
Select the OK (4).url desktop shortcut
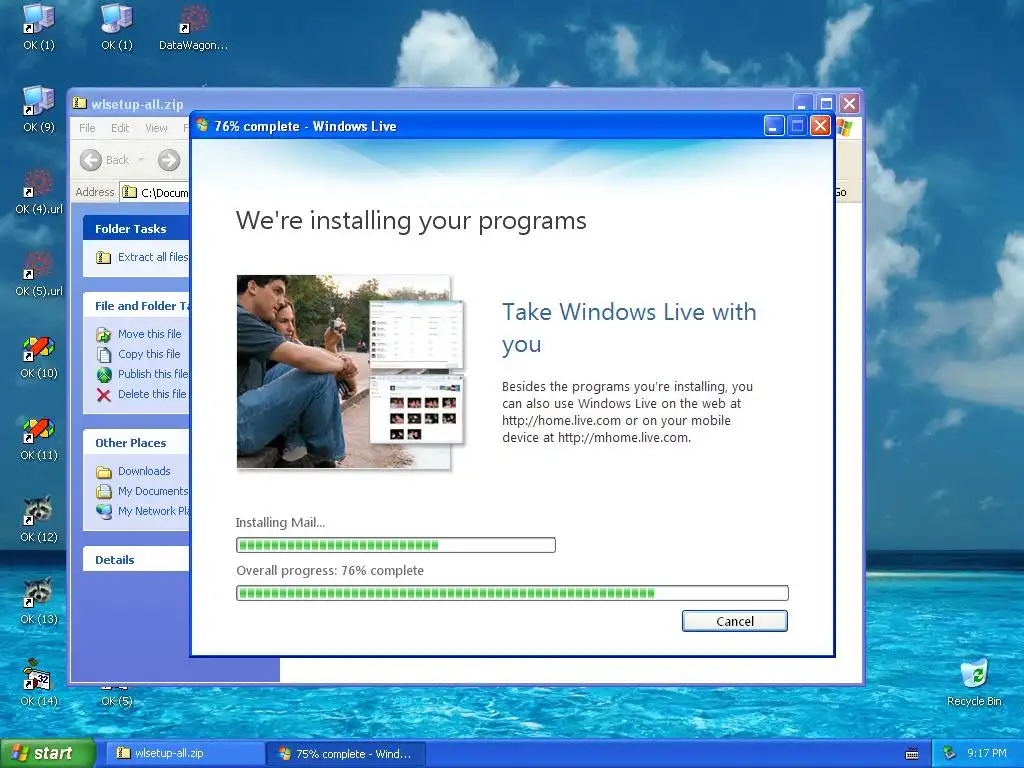coord(39,191)
